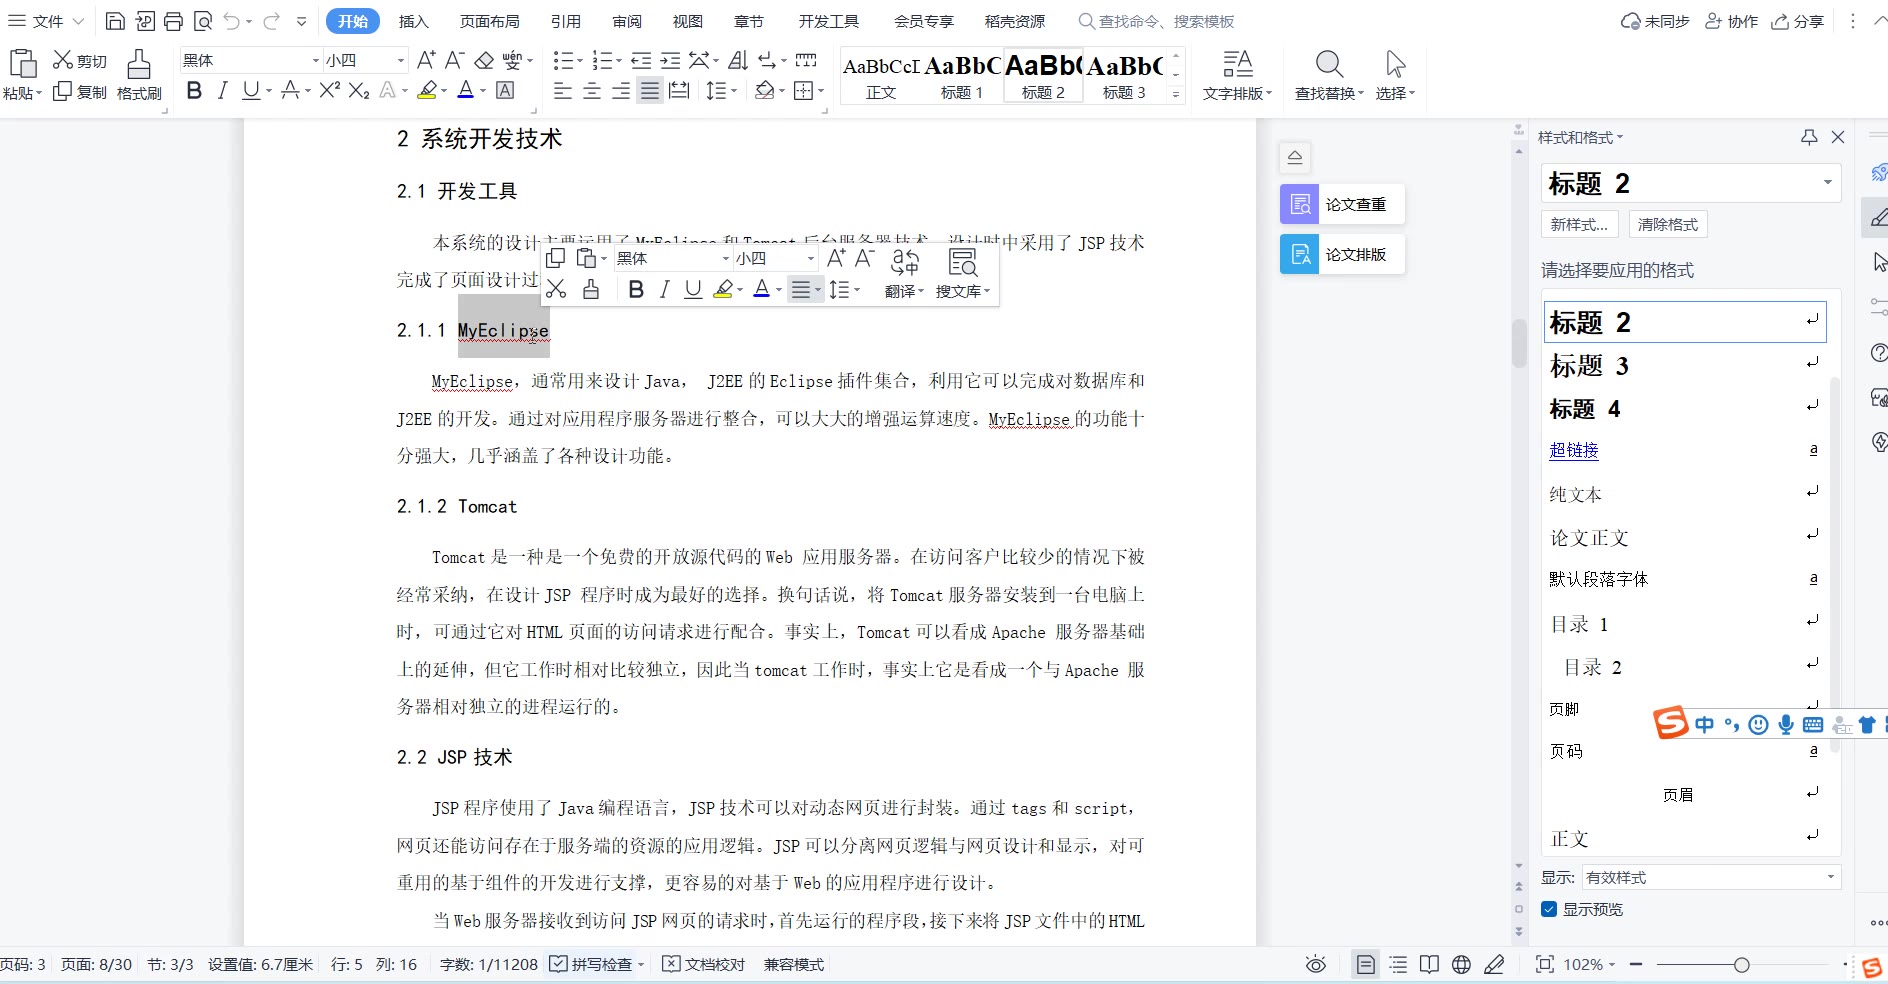The image size is (1888, 984).
Task: Decrease font size with the ribbon's shrink-font icon
Action: click(455, 60)
